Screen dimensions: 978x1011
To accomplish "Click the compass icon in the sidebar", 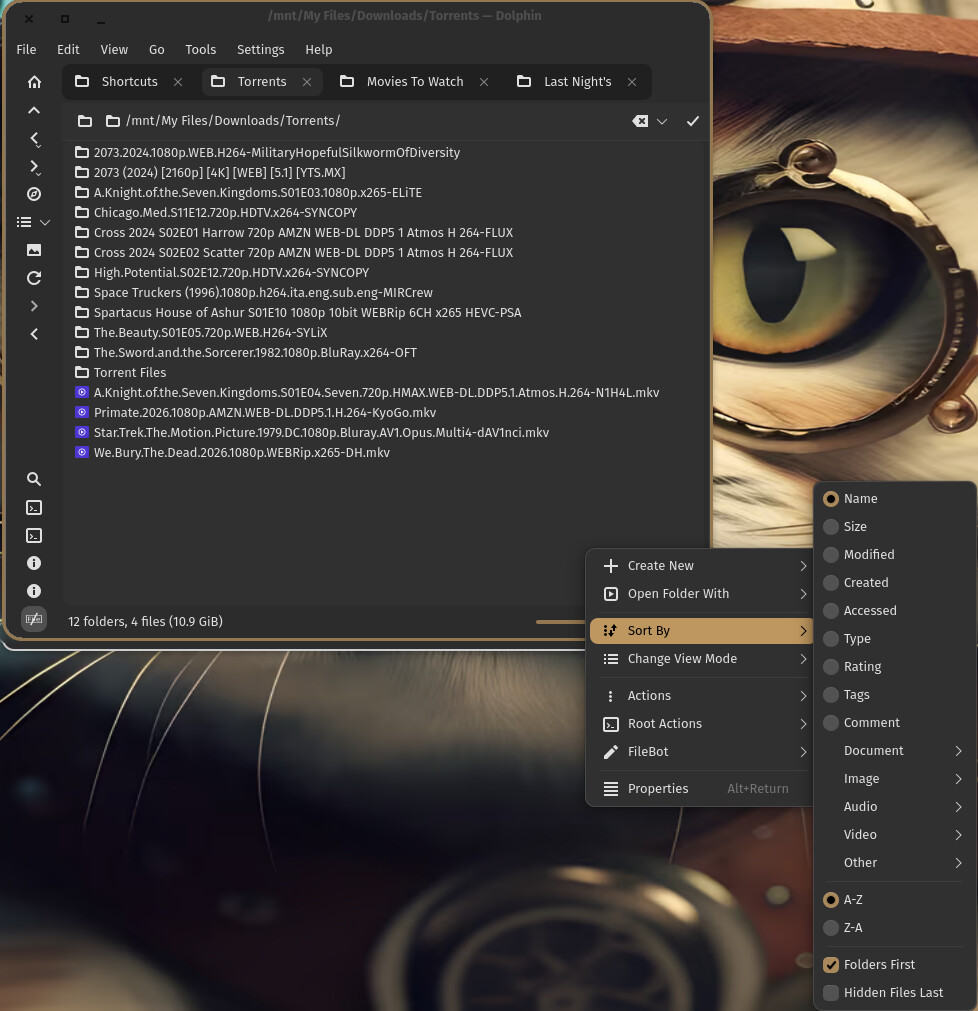I will pyautogui.click(x=34, y=194).
